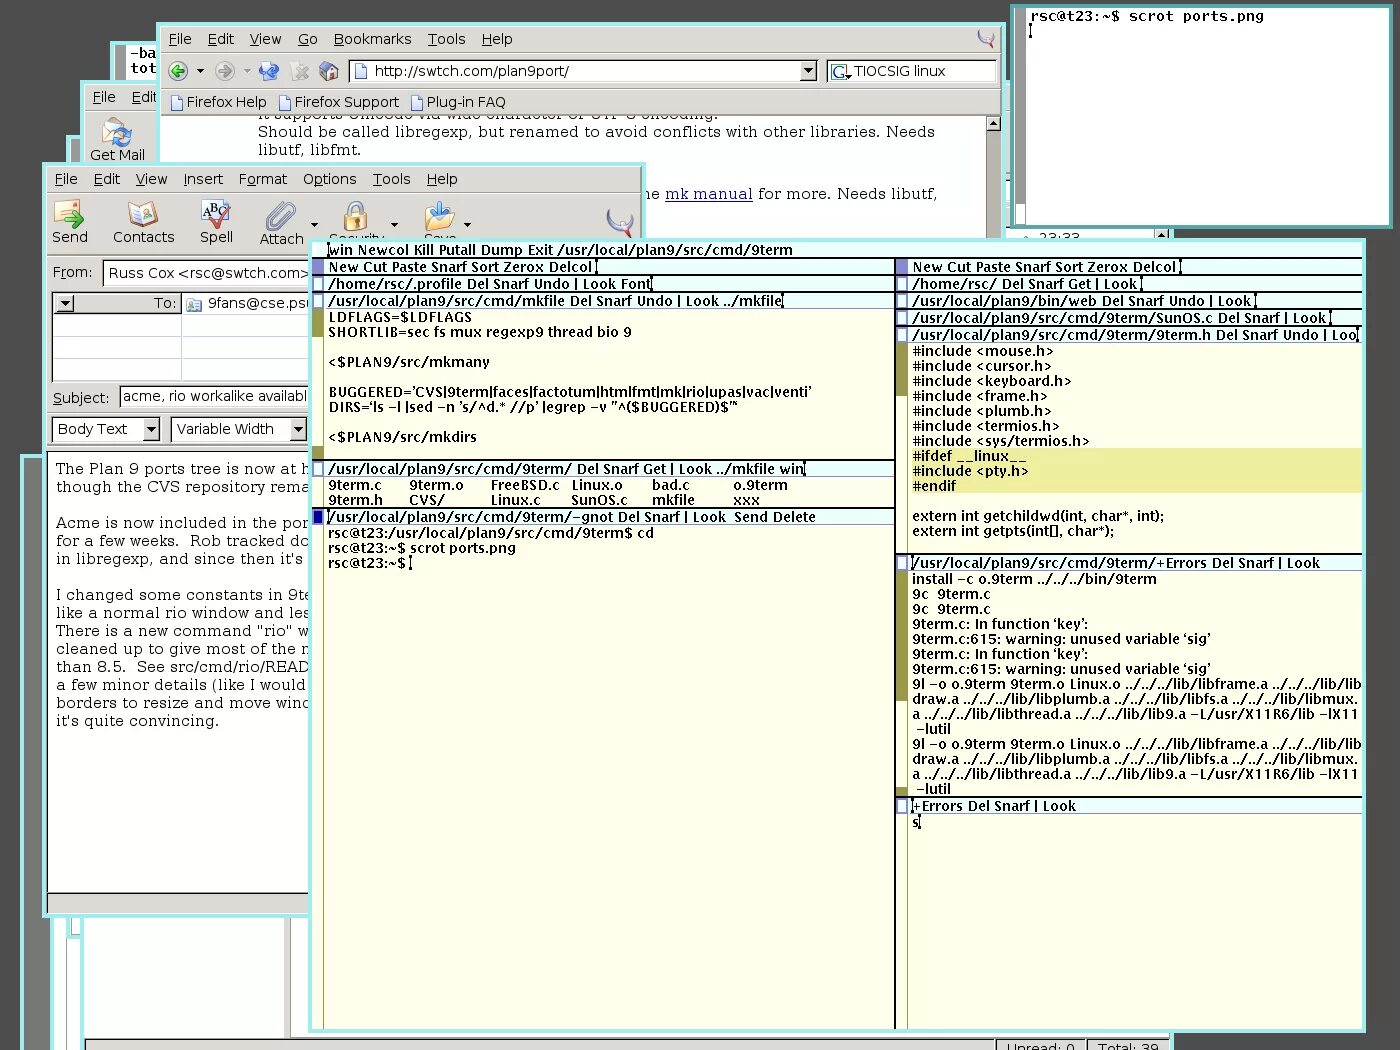Click the Get Mail icon in mail window

tap(117, 133)
